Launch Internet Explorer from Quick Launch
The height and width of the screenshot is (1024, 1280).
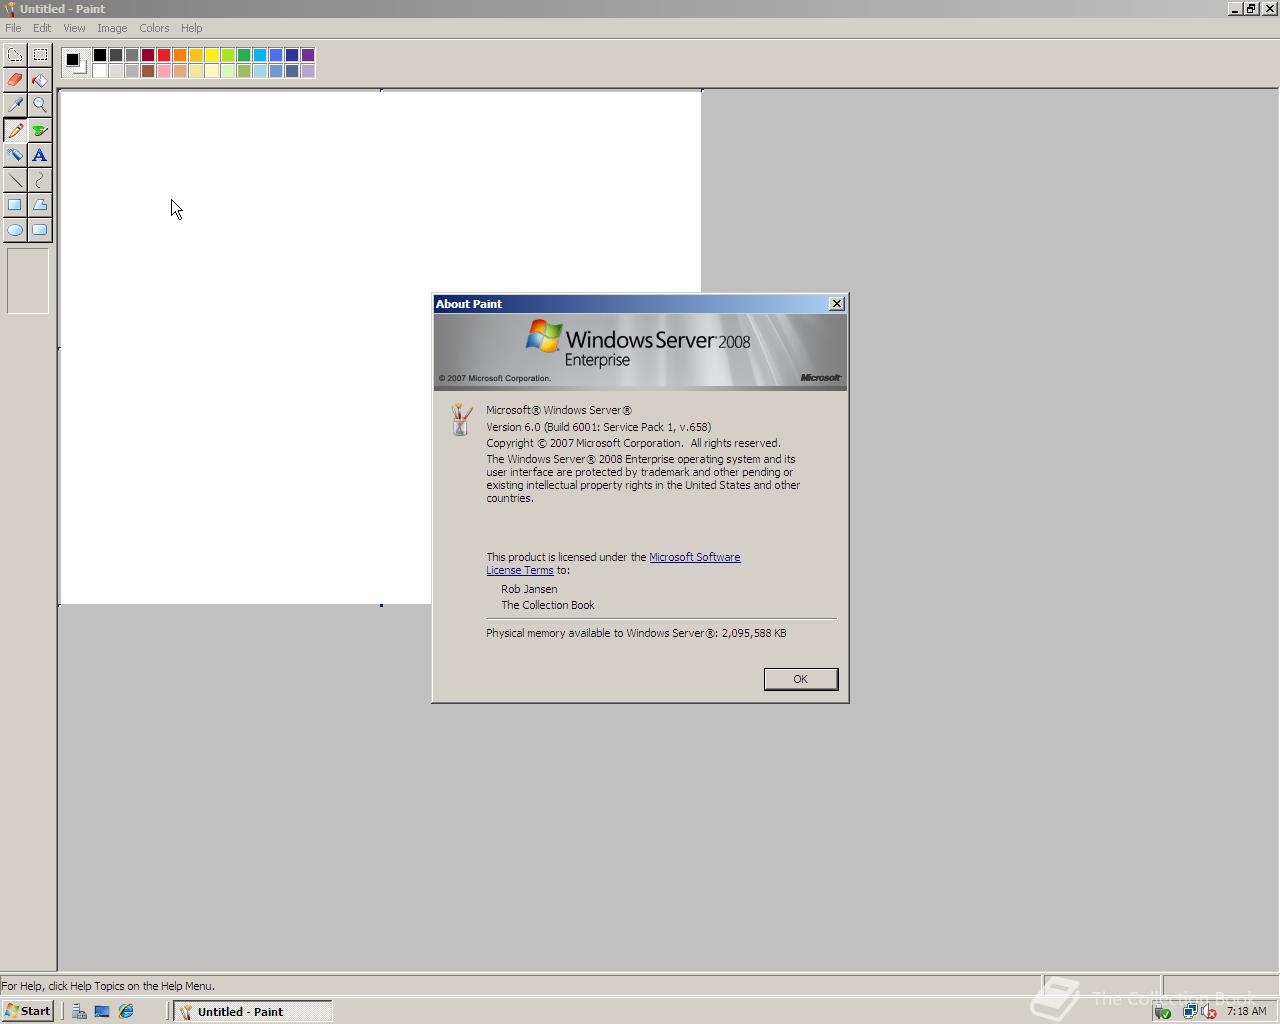point(126,1012)
